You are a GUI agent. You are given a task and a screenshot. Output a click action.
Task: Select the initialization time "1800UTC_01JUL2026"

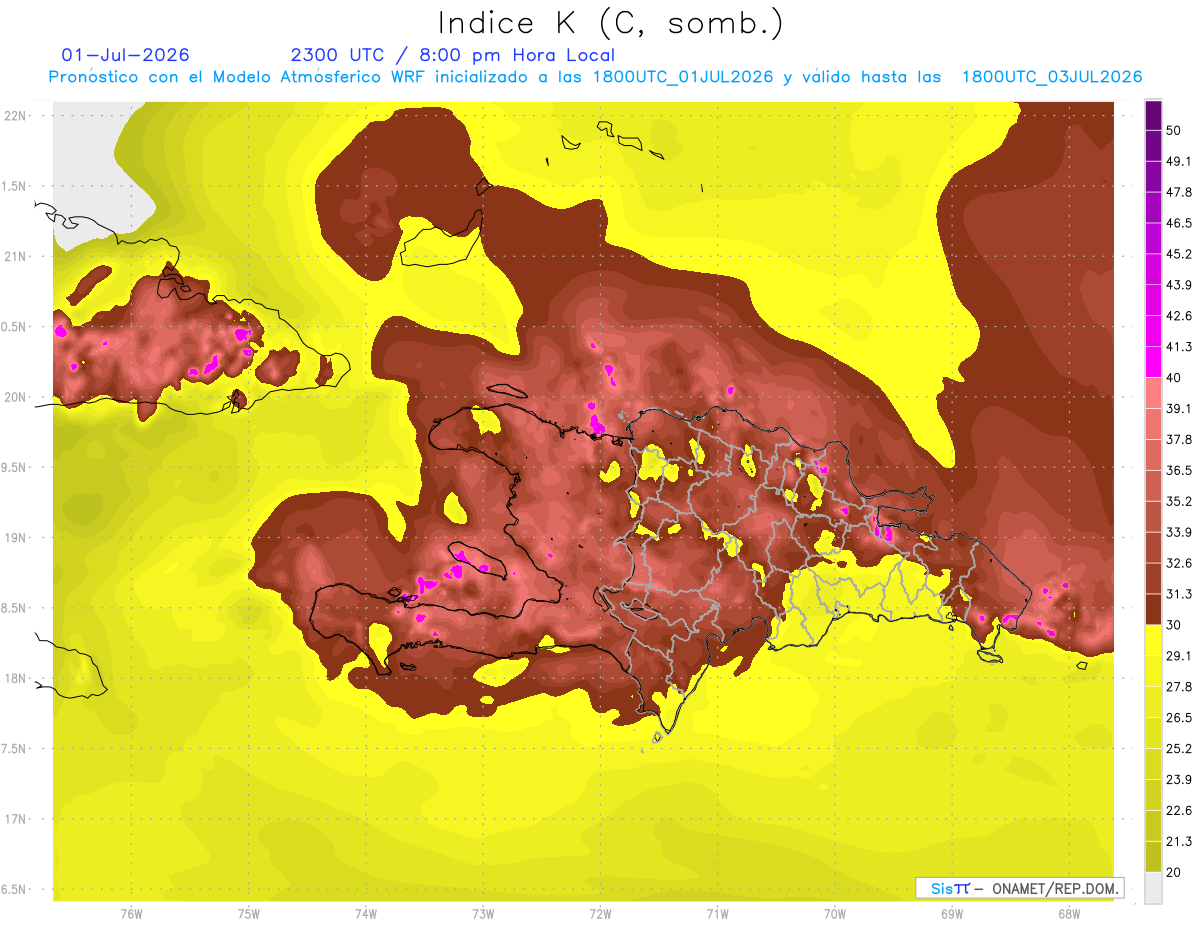[682, 77]
